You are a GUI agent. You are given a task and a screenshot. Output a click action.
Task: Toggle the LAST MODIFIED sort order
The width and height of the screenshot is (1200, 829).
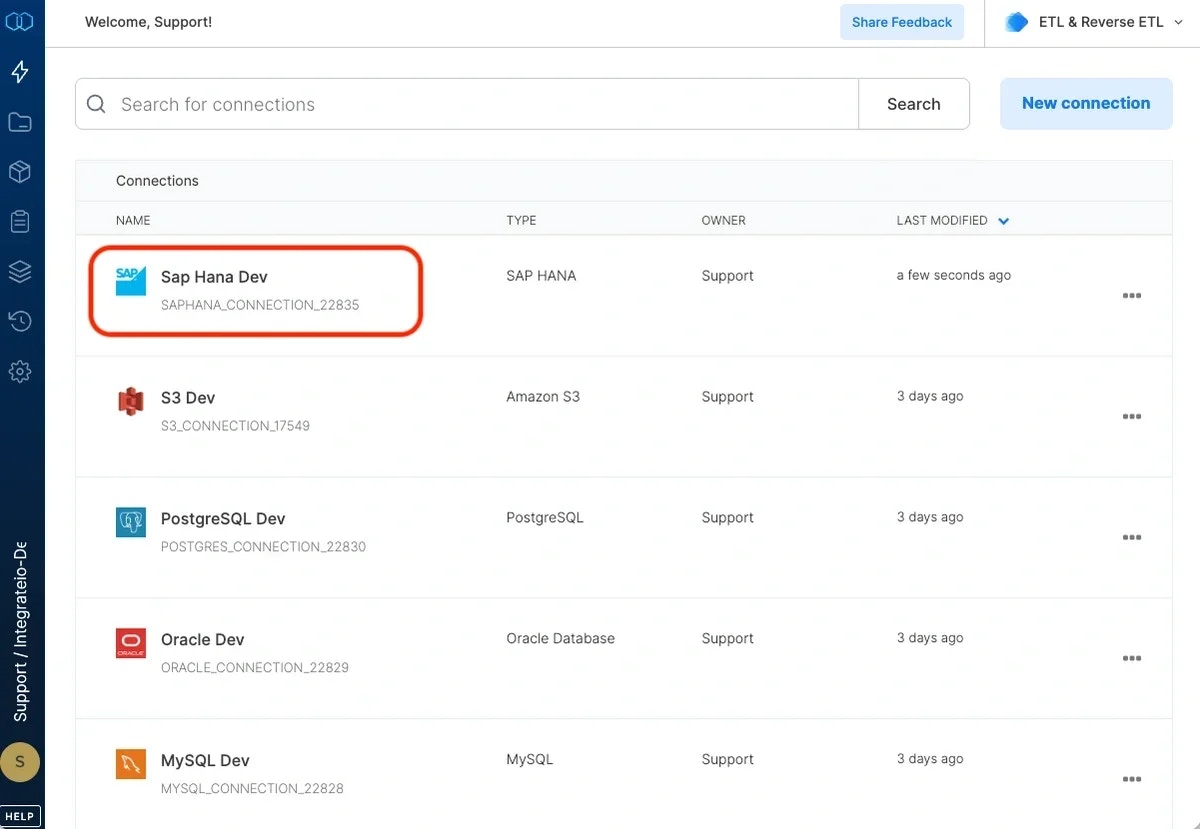(x=1003, y=221)
